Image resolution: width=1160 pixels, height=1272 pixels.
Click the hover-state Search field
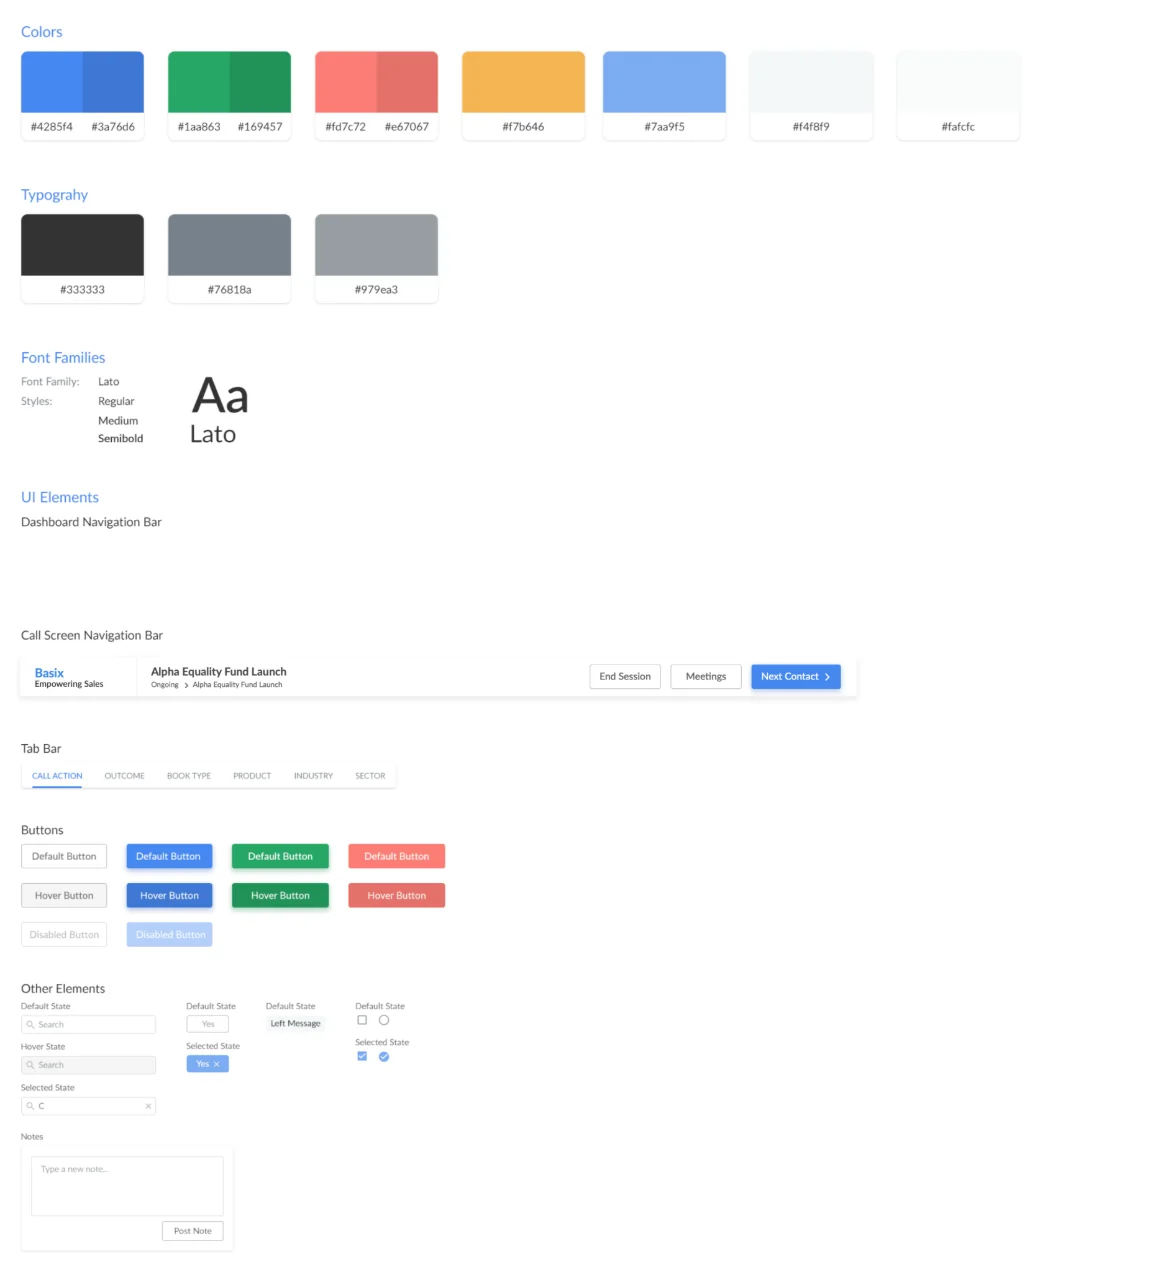pyautogui.click(x=88, y=1065)
